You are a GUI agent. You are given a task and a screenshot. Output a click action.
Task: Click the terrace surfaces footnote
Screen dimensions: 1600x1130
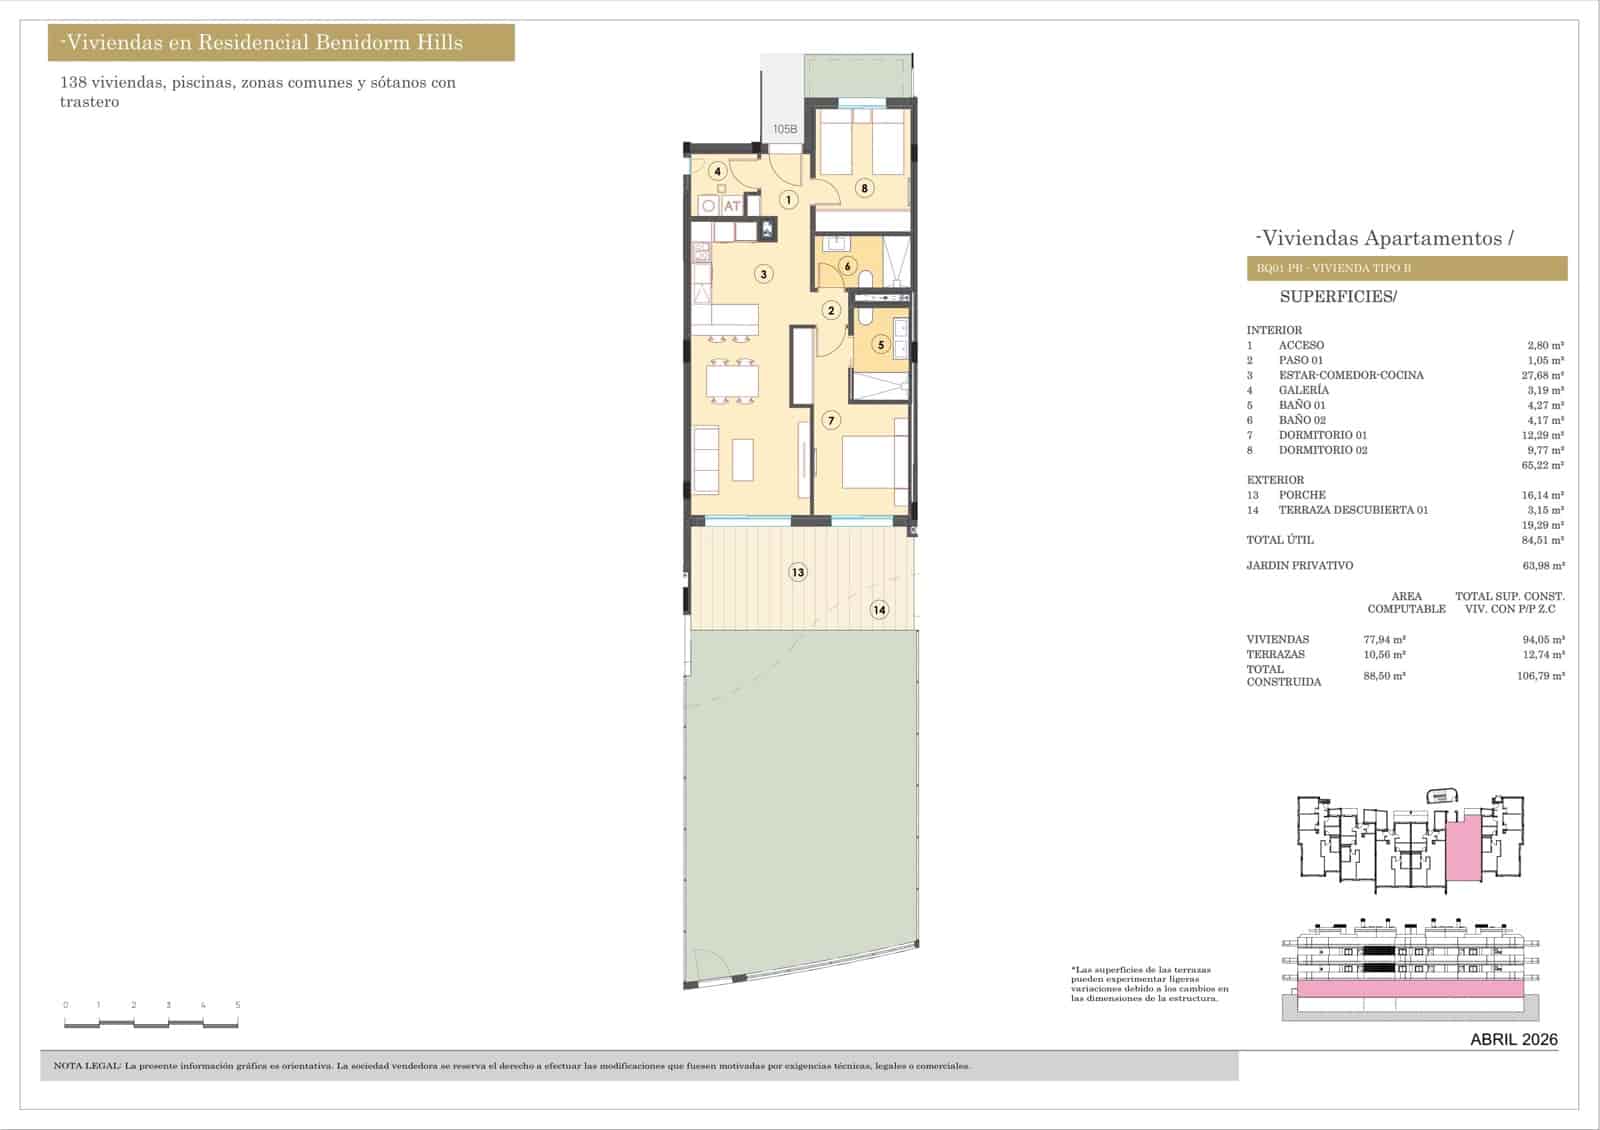point(1149,984)
